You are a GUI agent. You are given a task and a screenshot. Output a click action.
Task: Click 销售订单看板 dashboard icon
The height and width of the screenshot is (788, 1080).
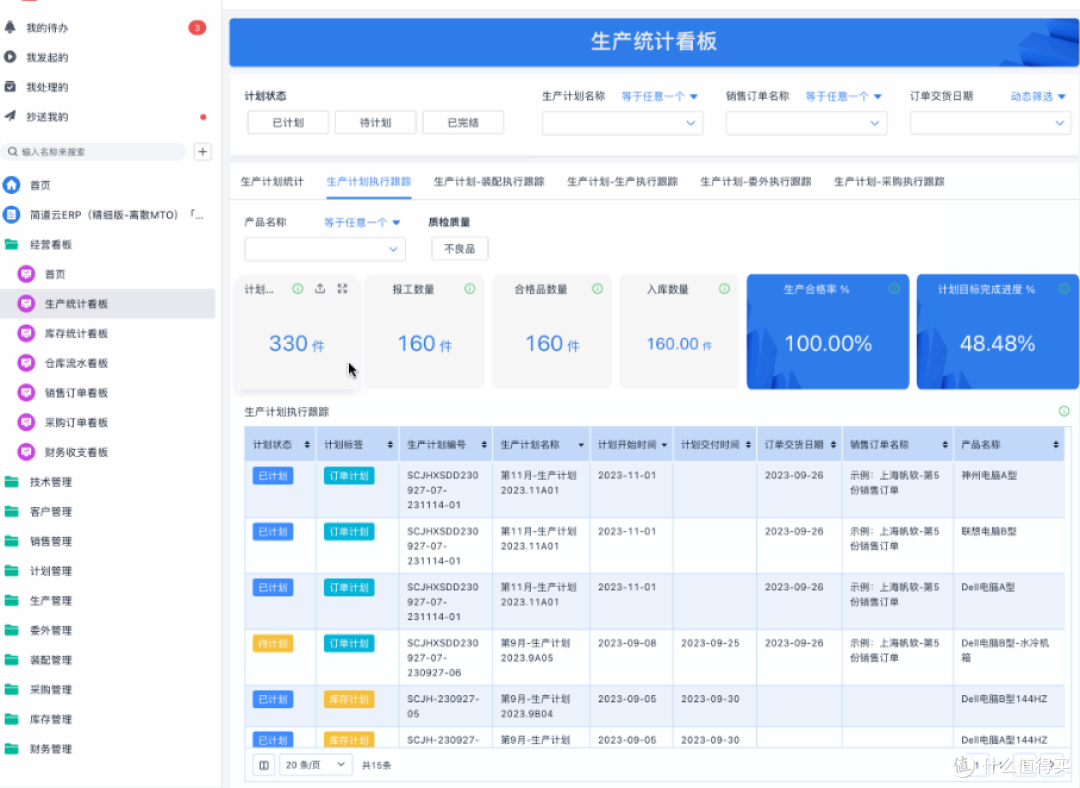[x=26, y=393]
